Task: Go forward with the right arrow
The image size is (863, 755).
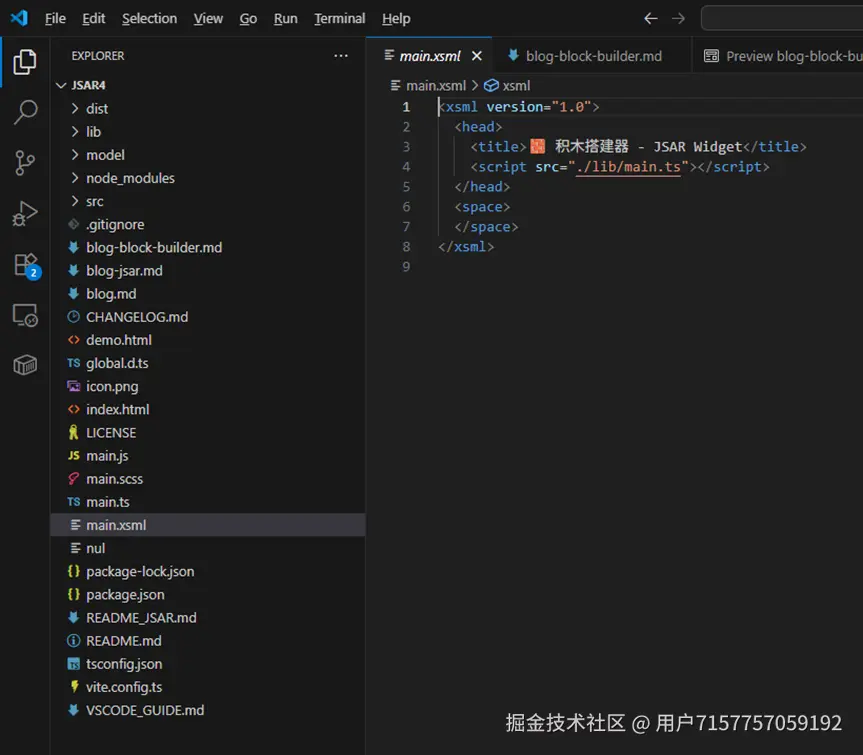Action: [678, 19]
